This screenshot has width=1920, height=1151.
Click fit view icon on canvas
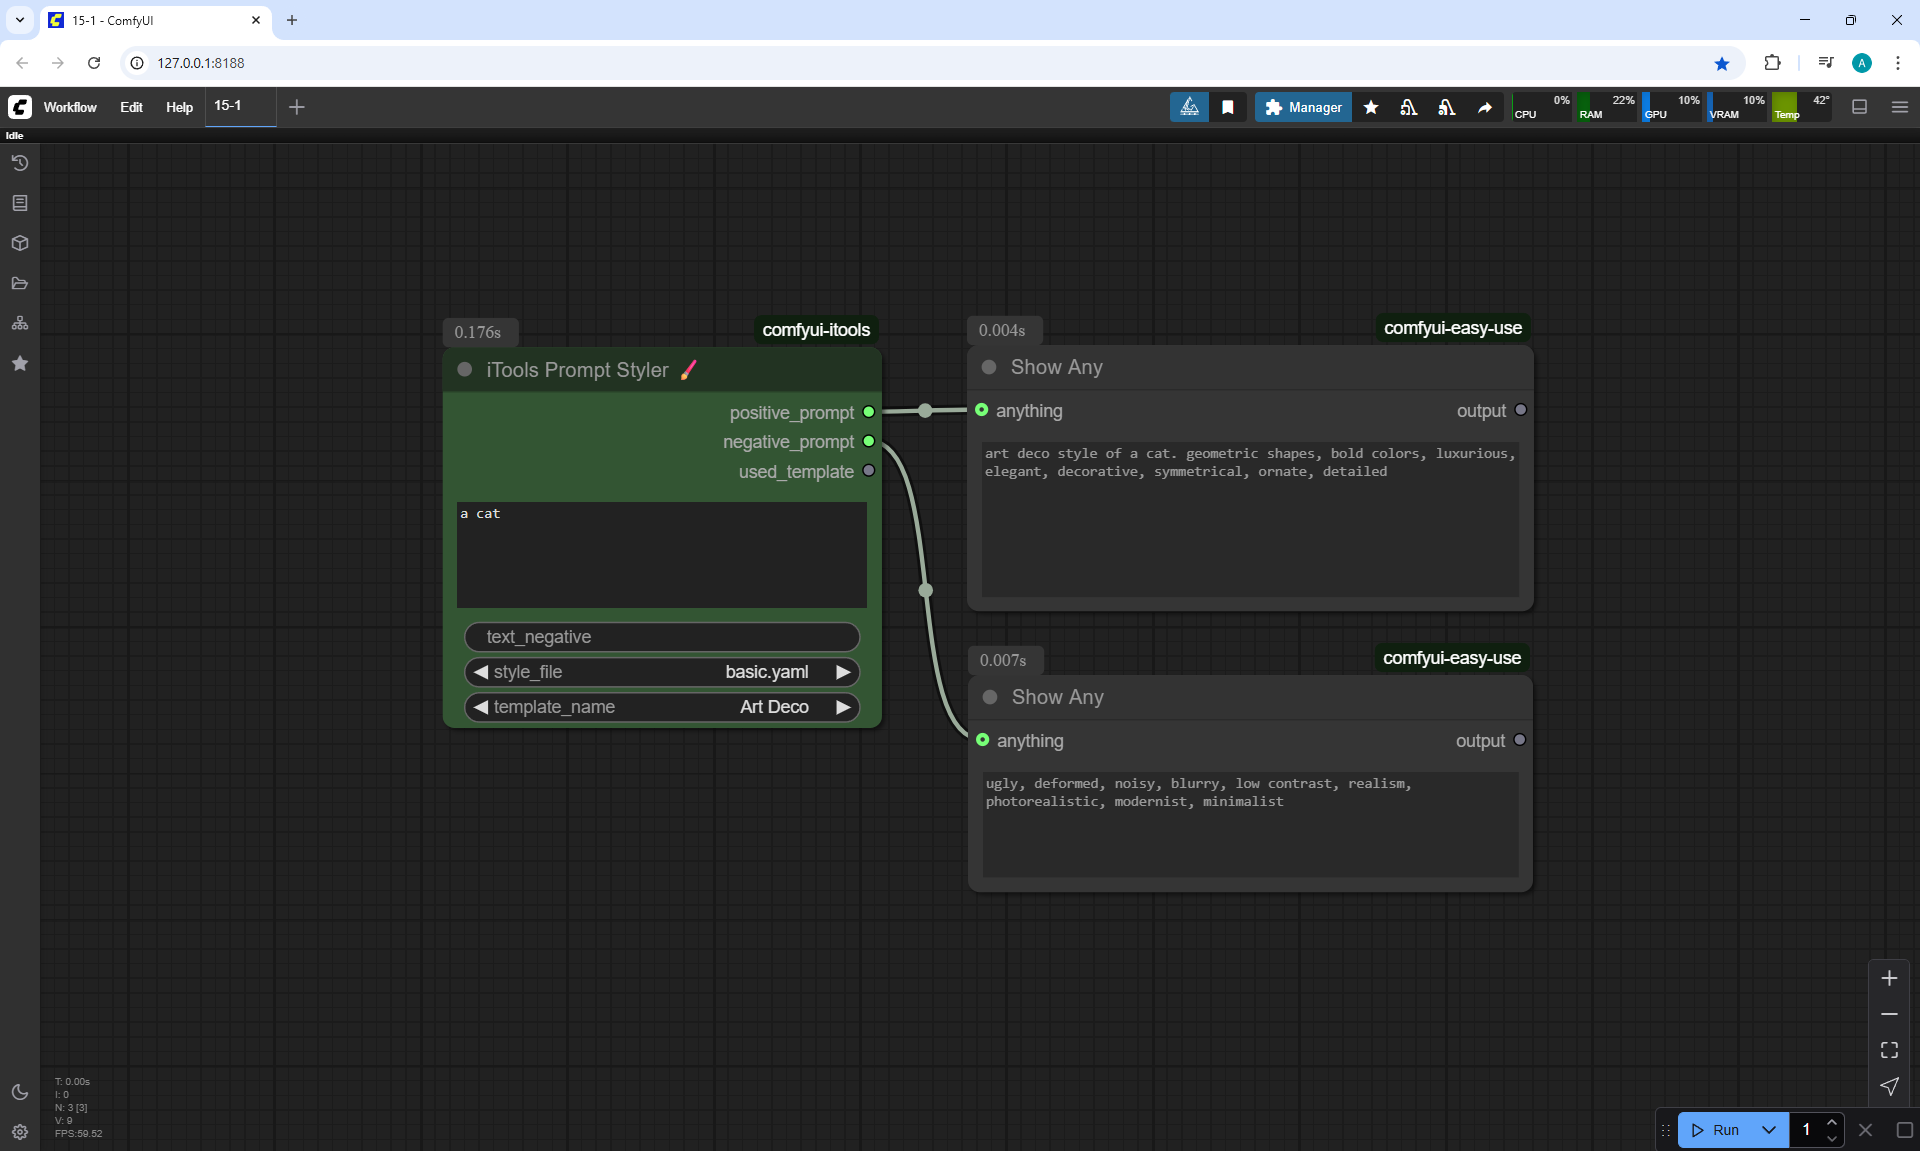1889,1050
